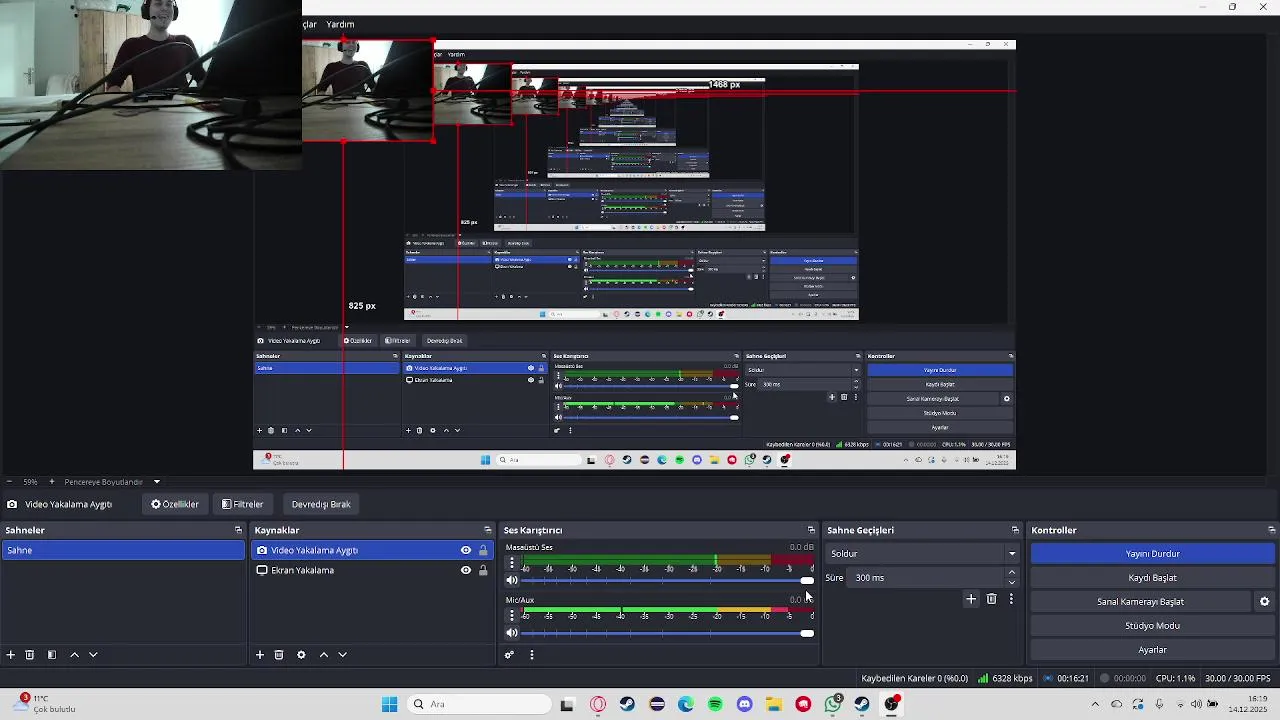The height and width of the screenshot is (720, 1280).
Task: Add a scene transition with the plus icon
Action: (x=970, y=599)
